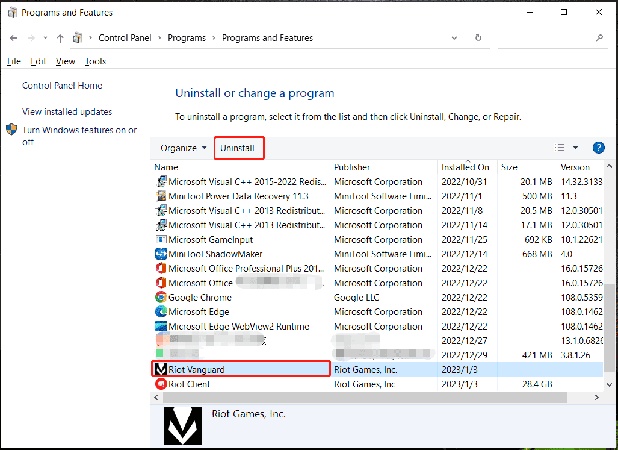Click the Uninstall button
This screenshot has width=618, height=450.
(238, 148)
